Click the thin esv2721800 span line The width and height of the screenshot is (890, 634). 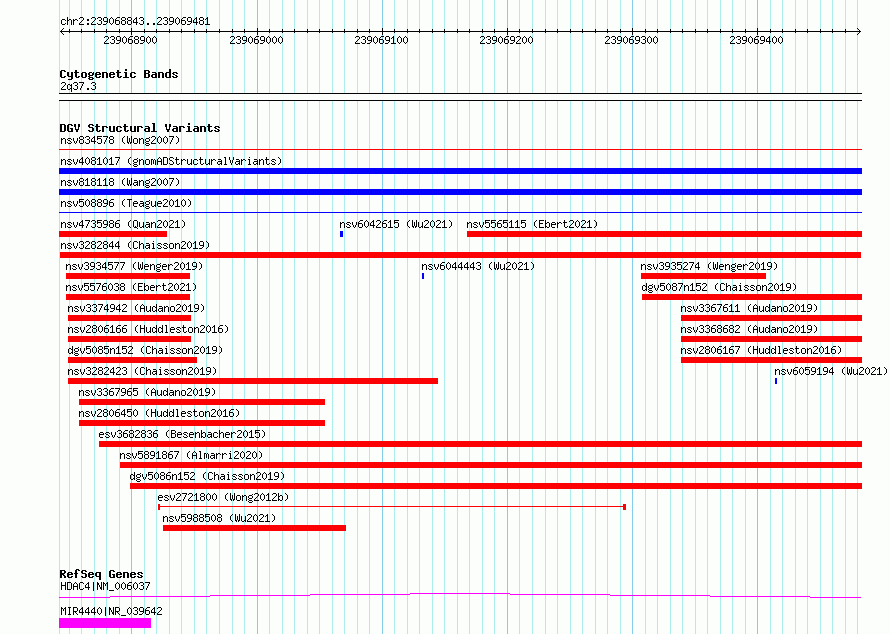pos(392,507)
